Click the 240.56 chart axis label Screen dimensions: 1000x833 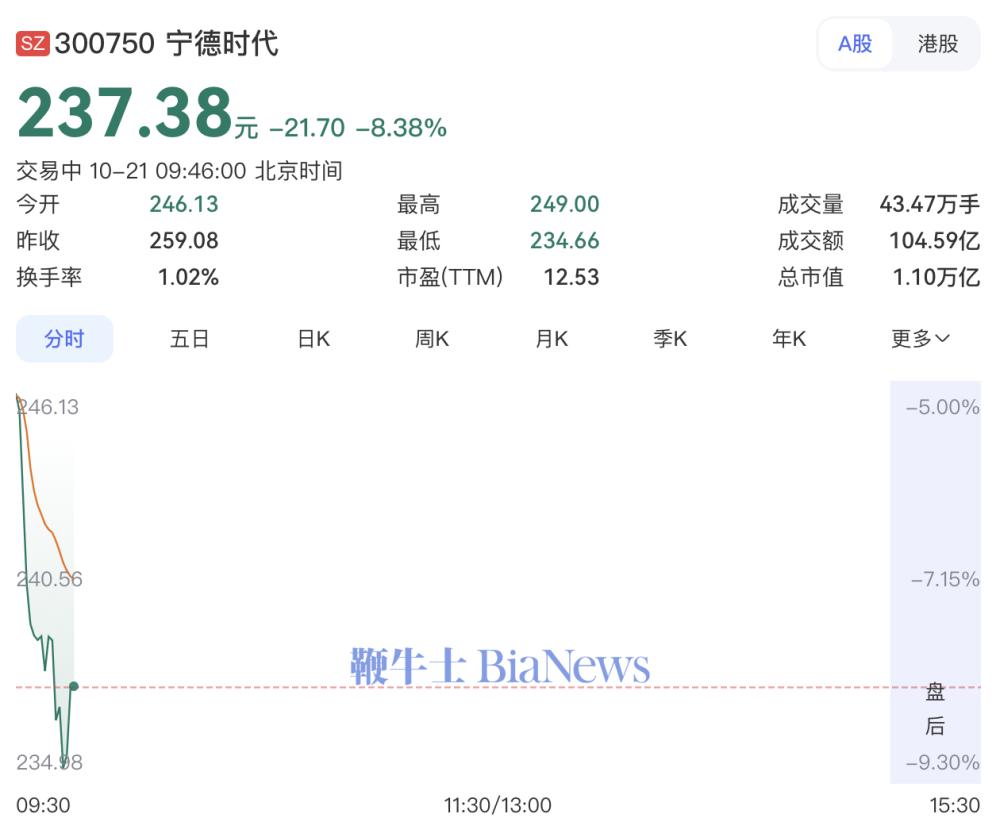coord(50,579)
